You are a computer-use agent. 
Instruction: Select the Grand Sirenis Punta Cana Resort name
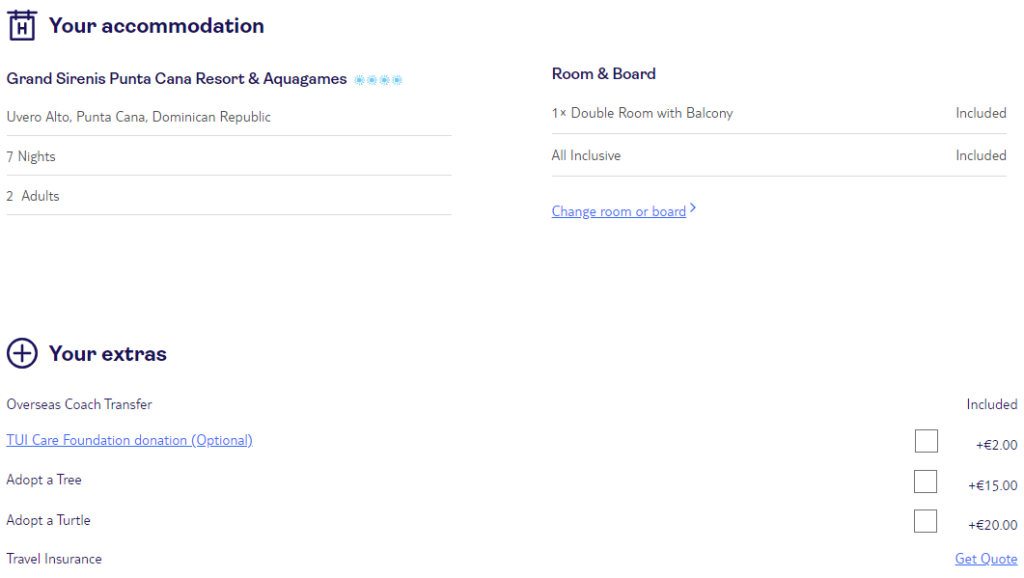tap(176, 78)
